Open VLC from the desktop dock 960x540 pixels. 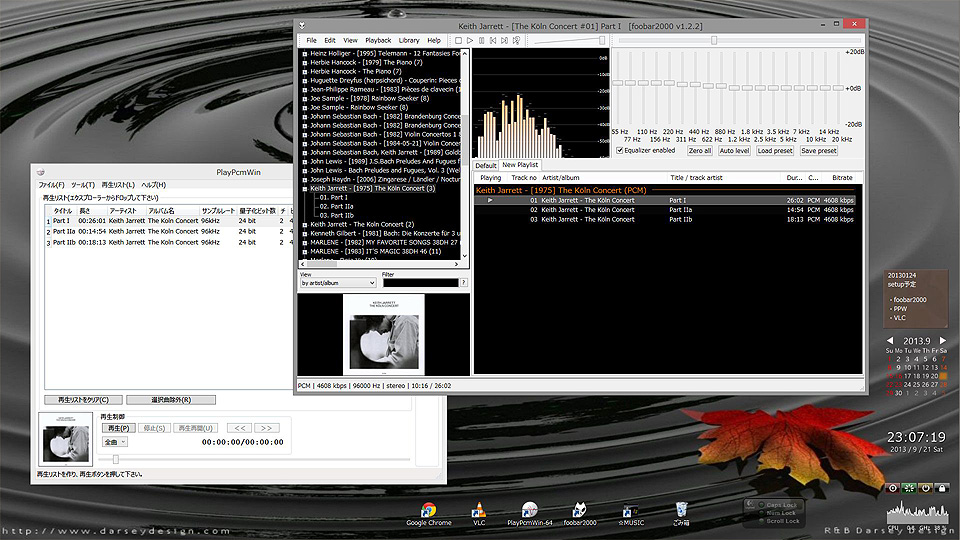[478, 510]
